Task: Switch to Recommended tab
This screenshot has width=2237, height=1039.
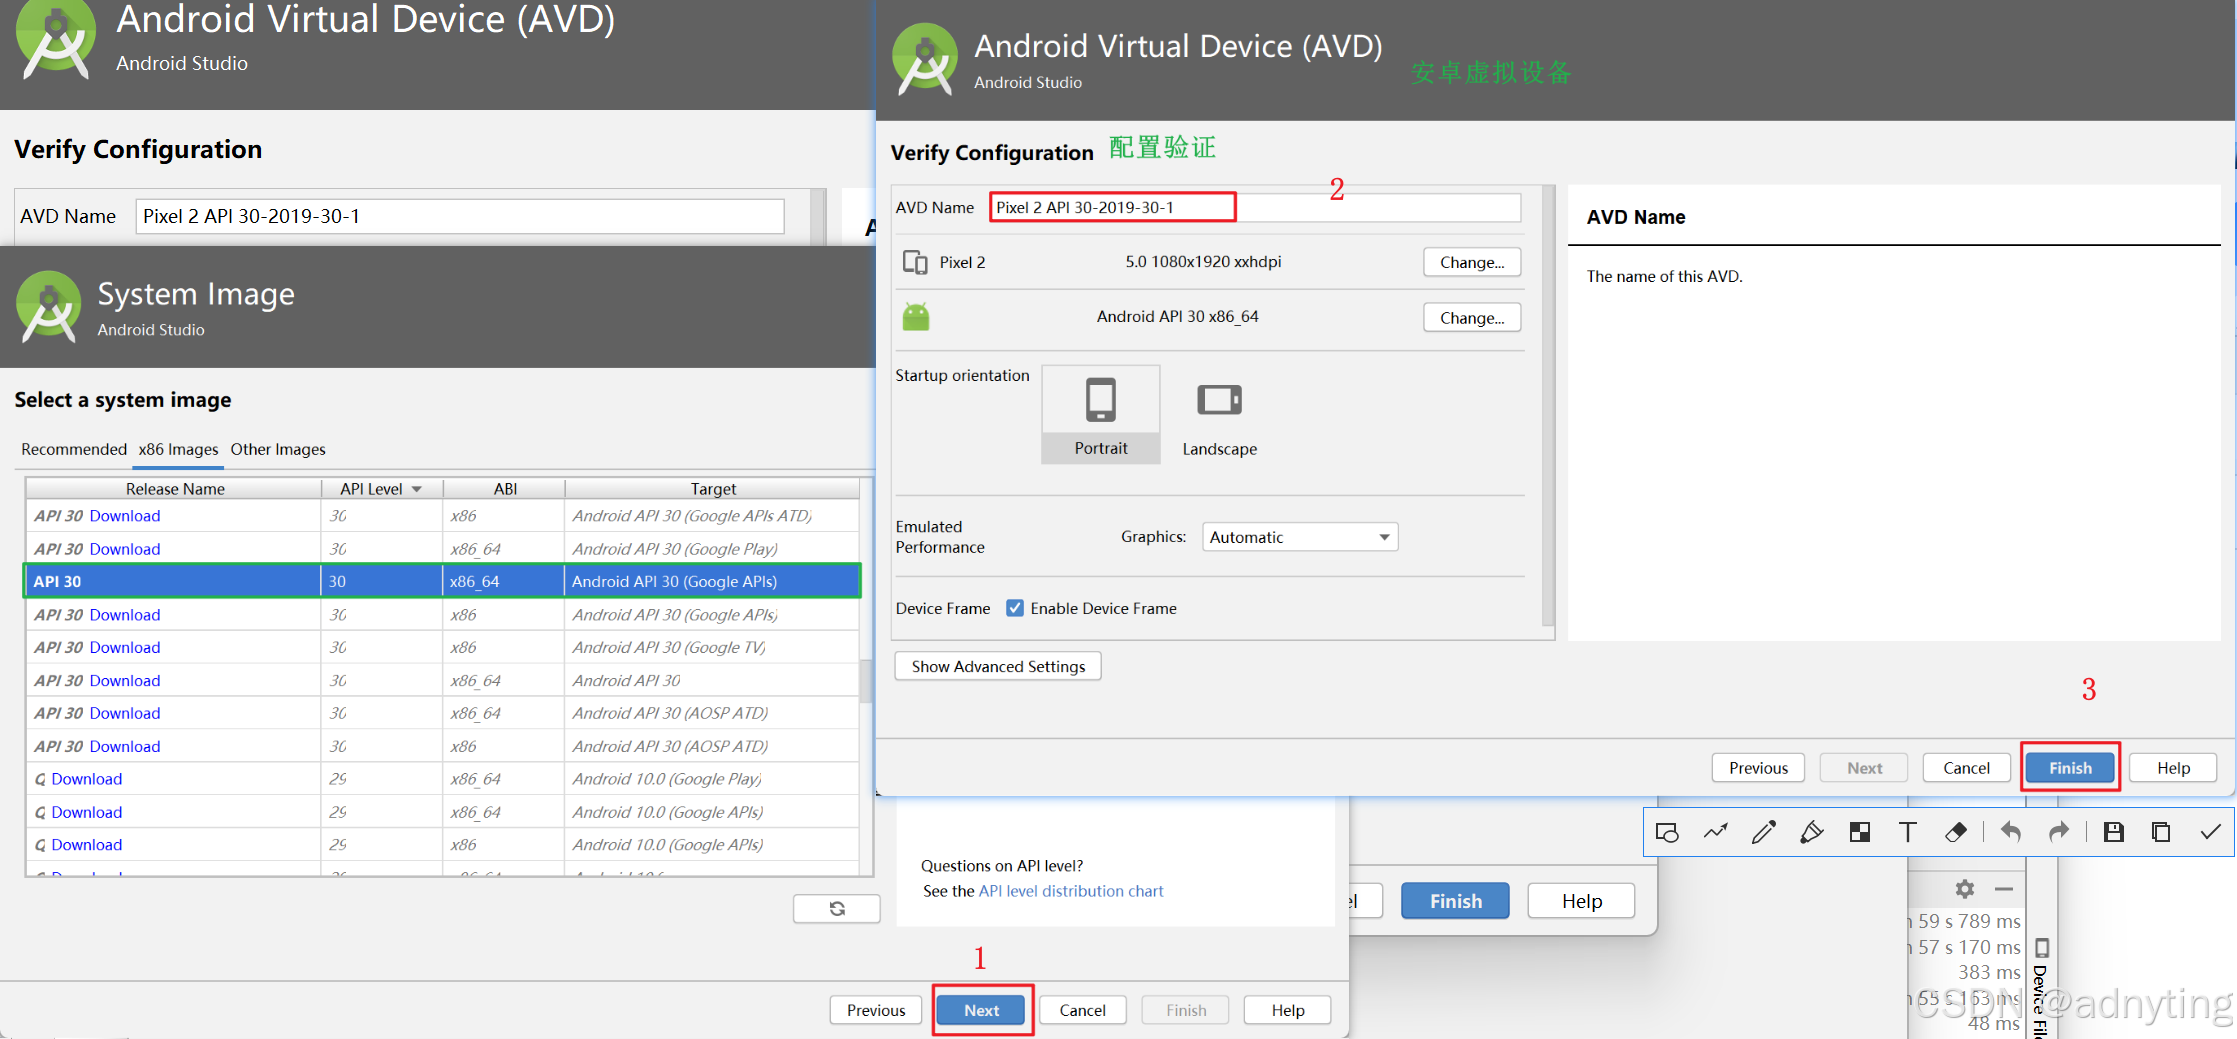Action: [74, 449]
